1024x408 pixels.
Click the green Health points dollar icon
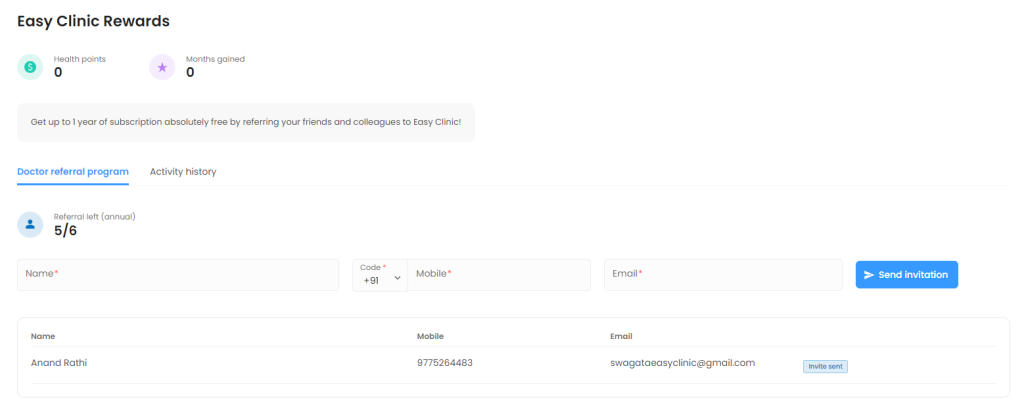30,67
